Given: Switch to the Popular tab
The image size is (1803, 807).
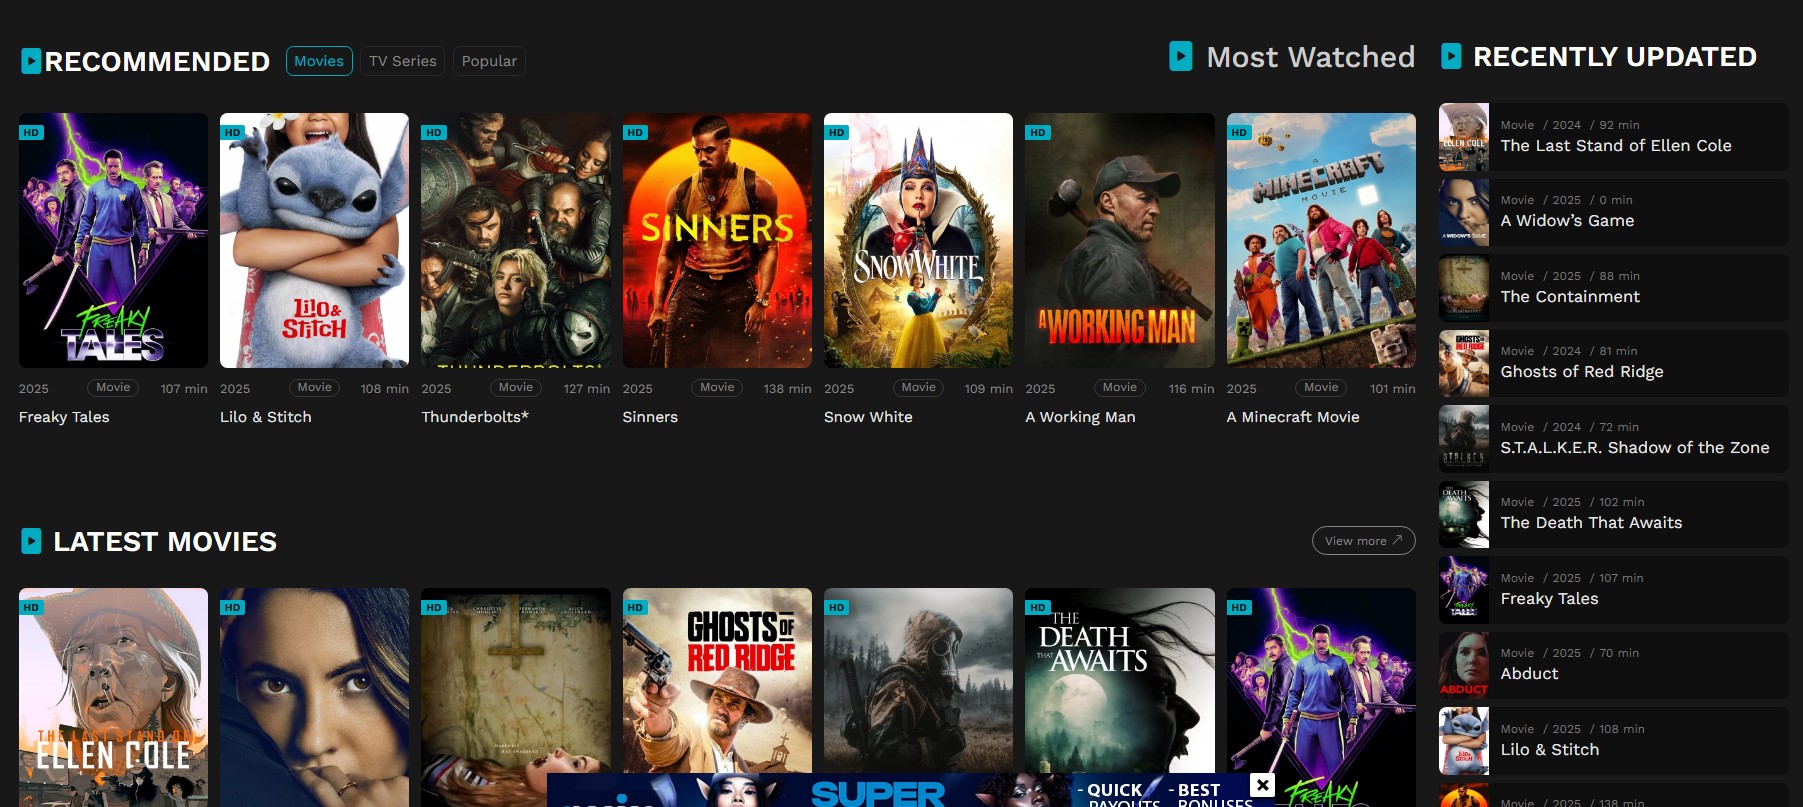Looking at the screenshot, I should (x=489, y=61).
